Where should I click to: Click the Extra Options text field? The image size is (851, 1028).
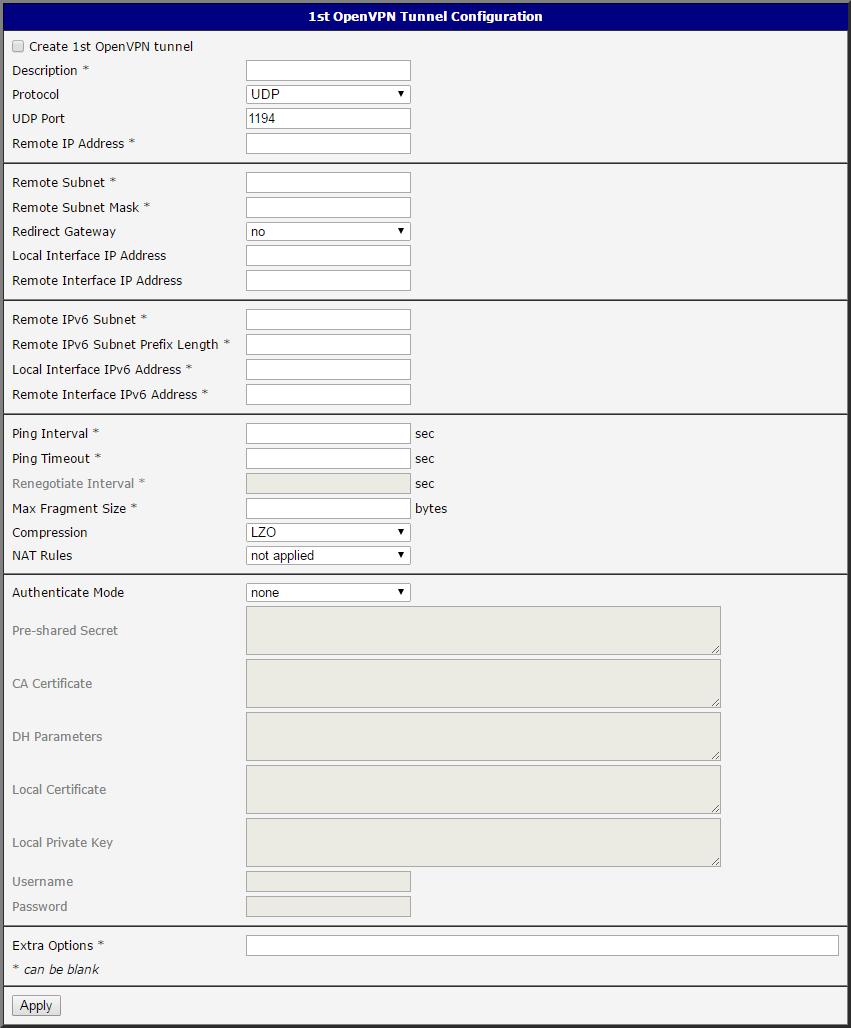(x=542, y=945)
